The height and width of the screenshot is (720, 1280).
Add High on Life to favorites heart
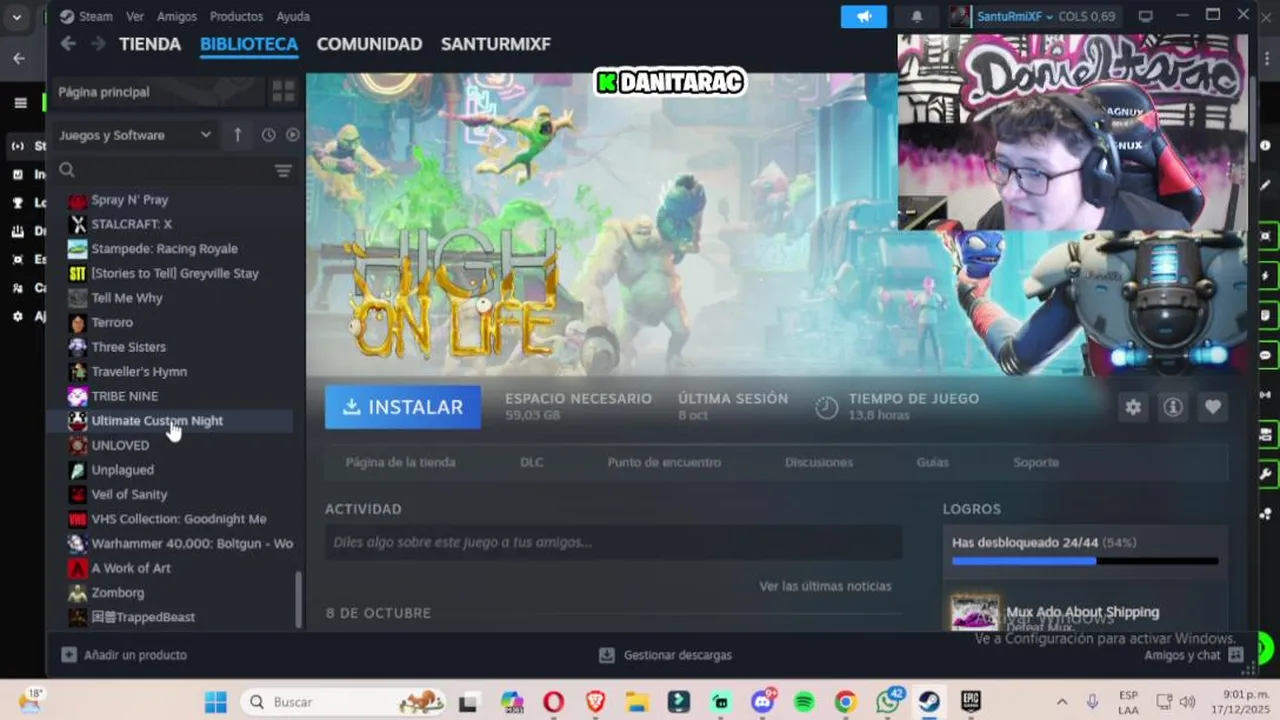click(x=1213, y=407)
